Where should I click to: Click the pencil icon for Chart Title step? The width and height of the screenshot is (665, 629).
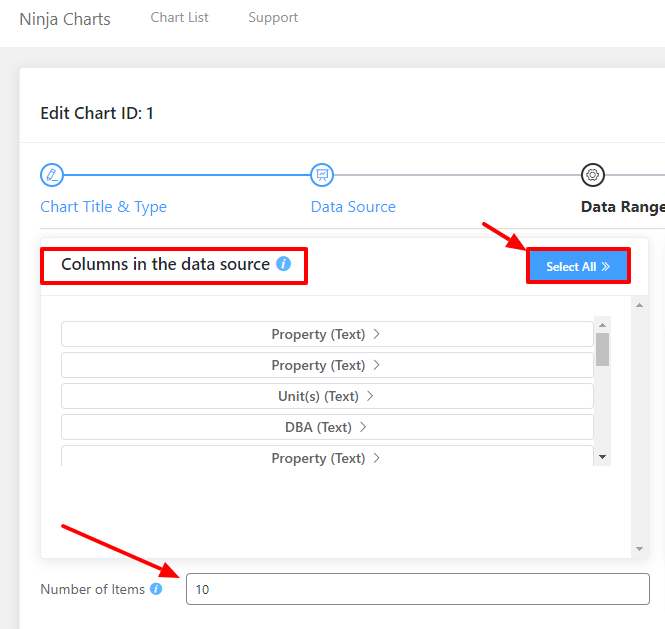click(x=52, y=175)
